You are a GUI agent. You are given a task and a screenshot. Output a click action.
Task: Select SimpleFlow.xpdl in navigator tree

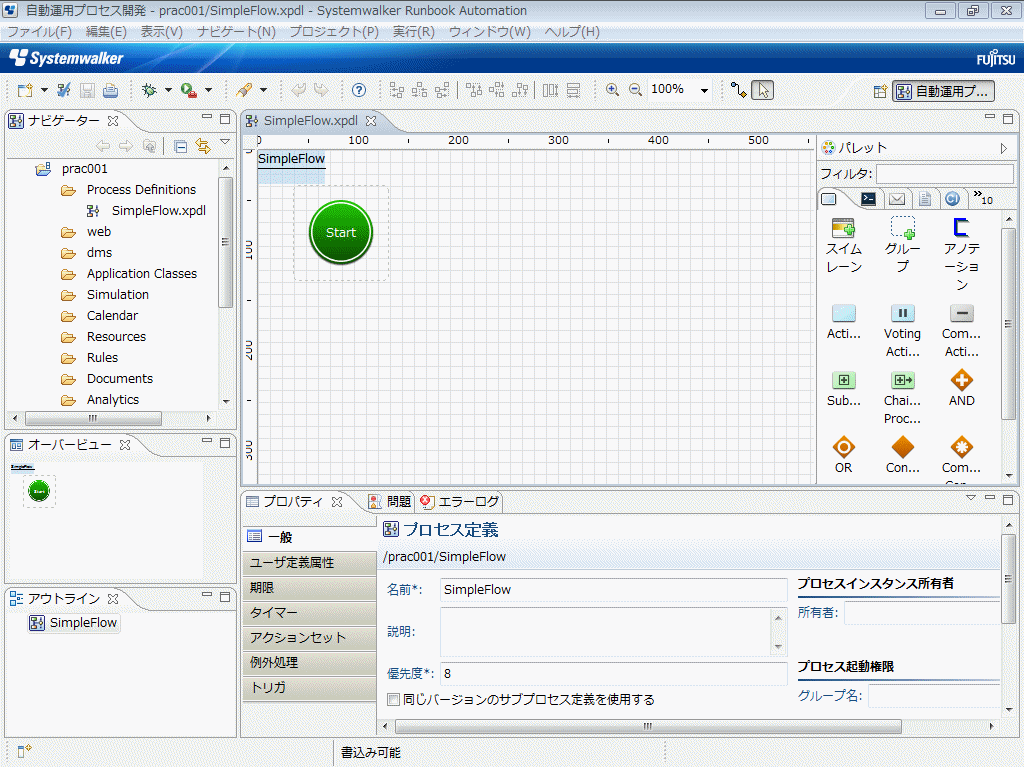click(159, 210)
